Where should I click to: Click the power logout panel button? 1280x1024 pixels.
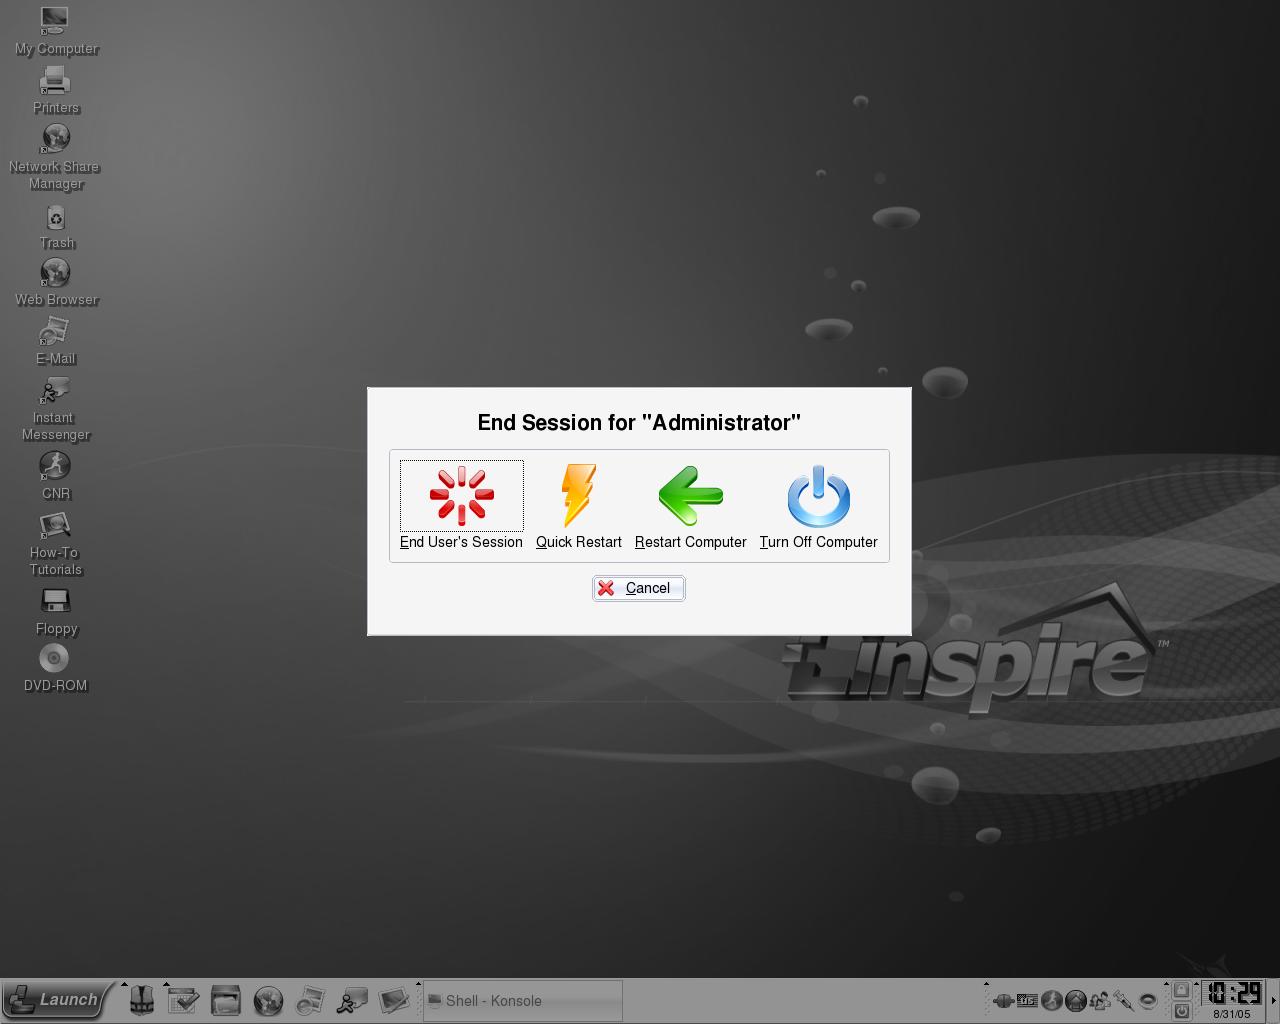point(1181,1011)
